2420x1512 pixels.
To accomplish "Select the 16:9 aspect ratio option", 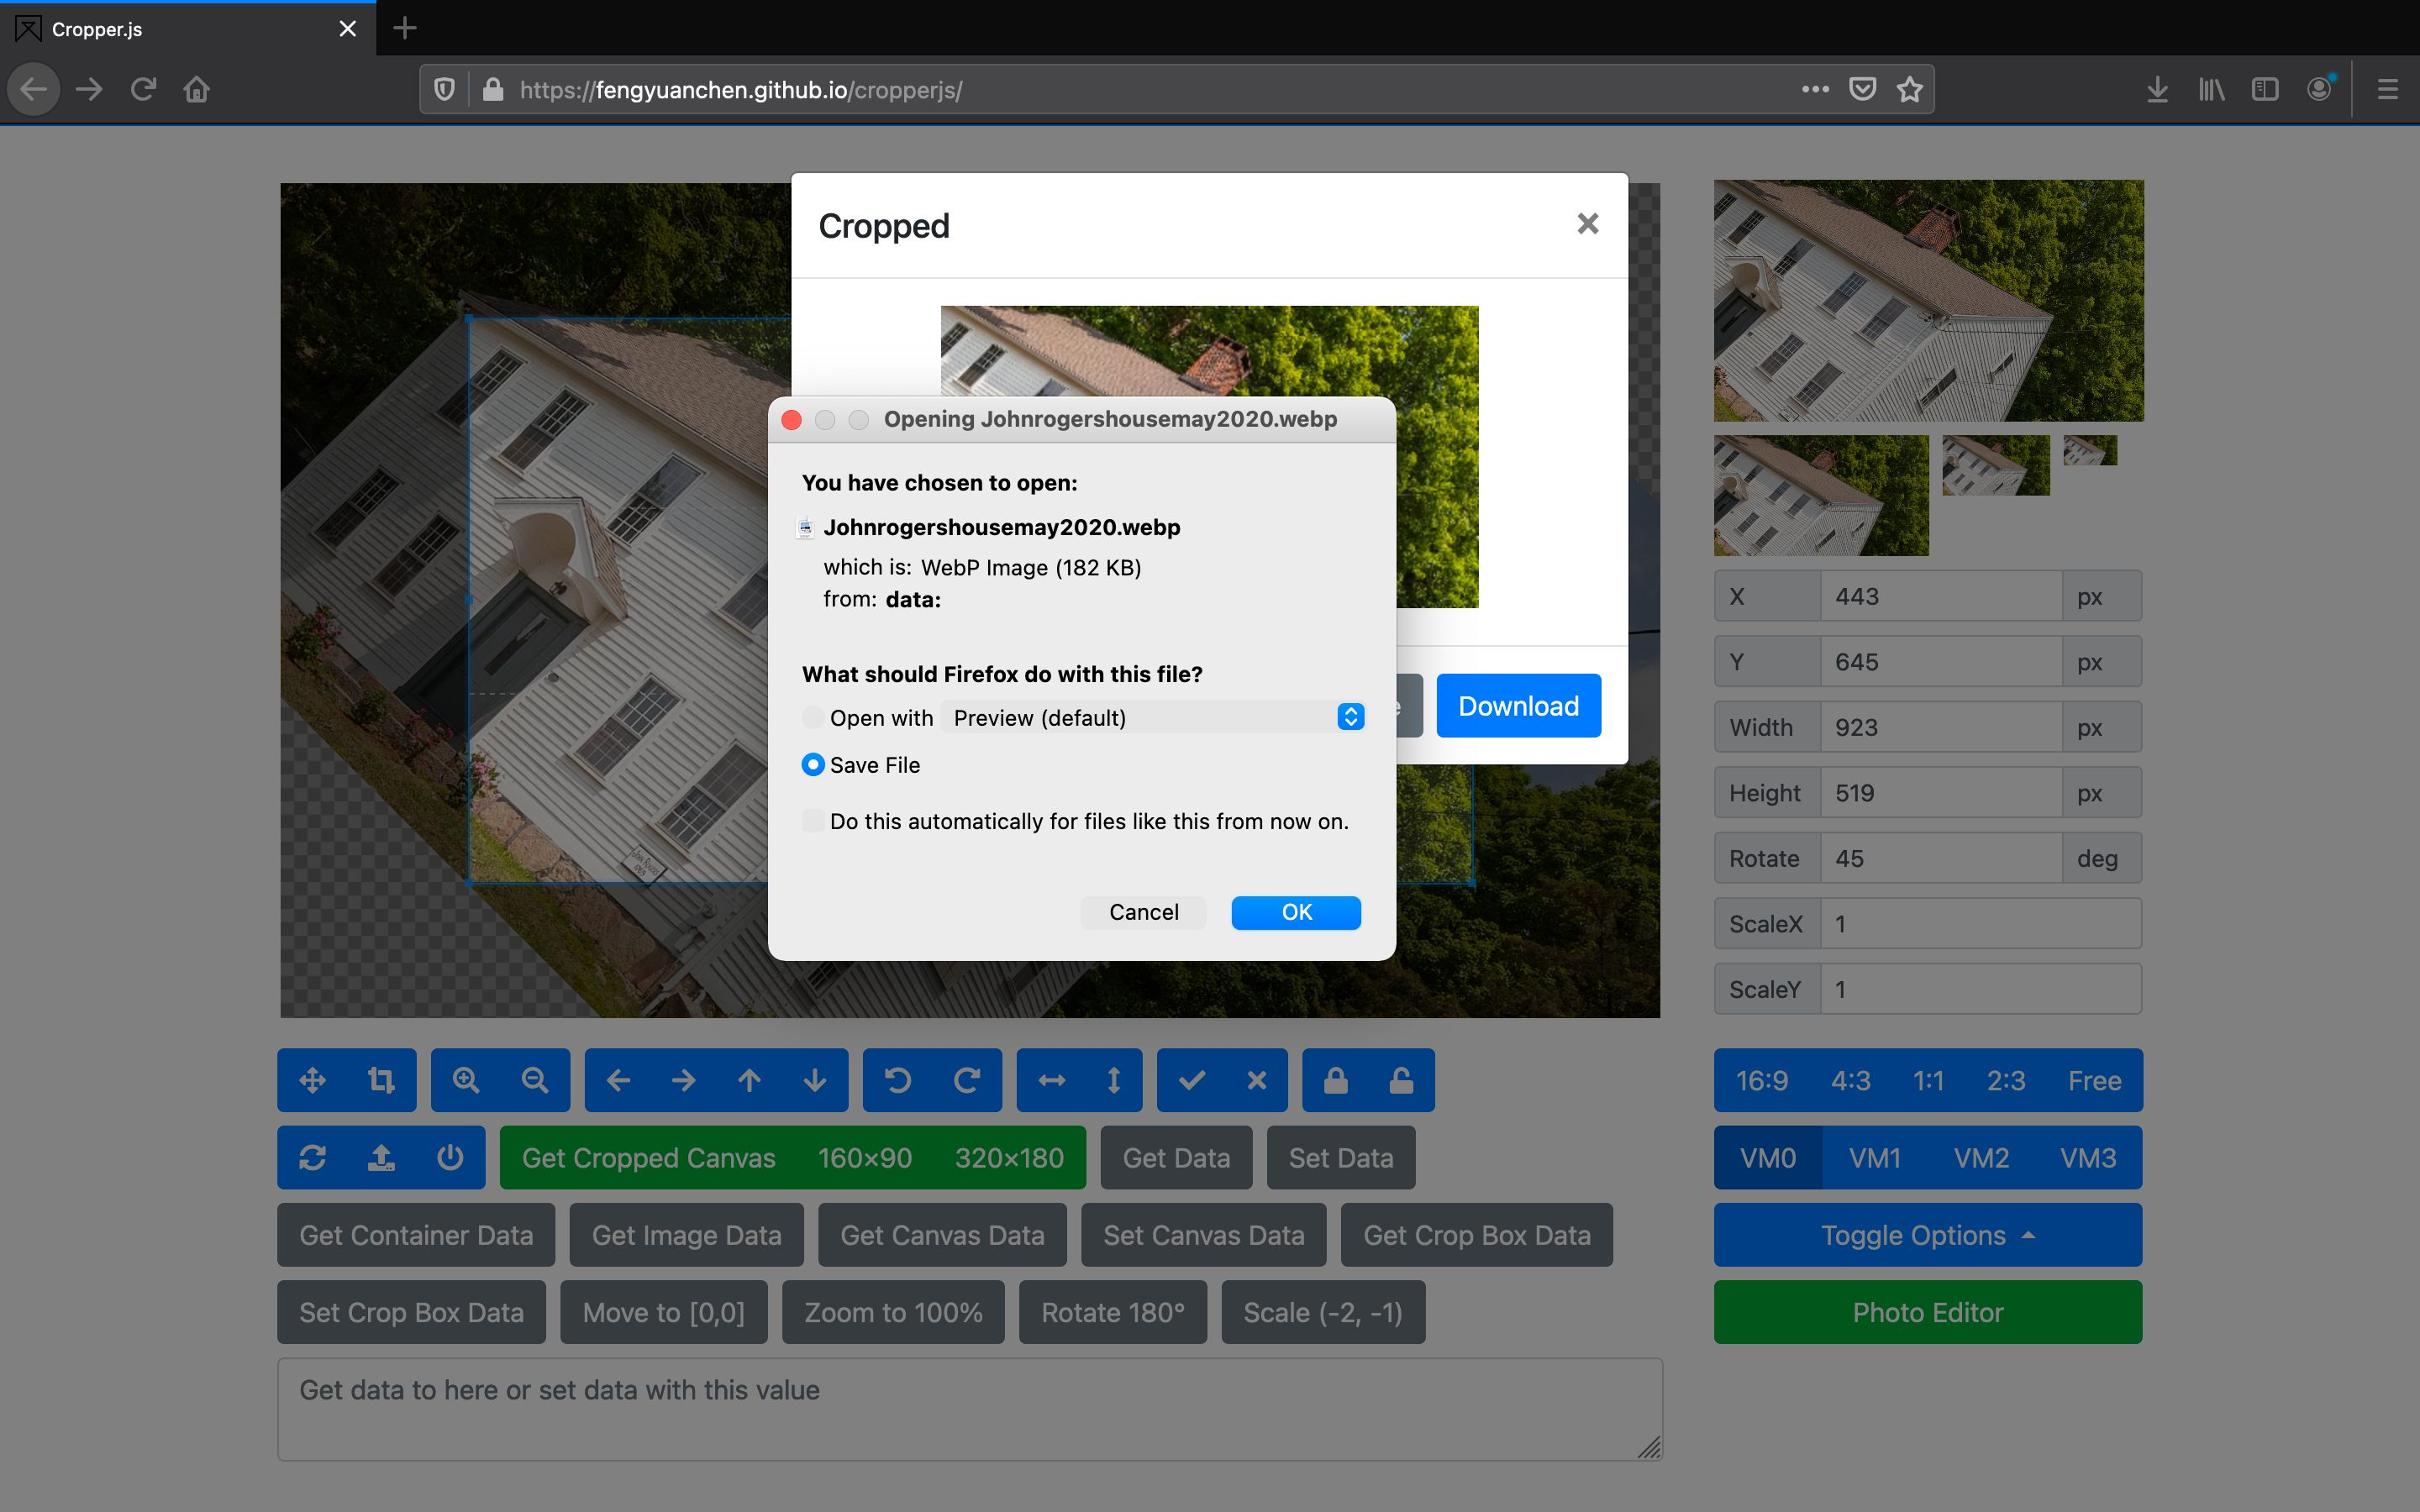I will tap(1761, 1080).
